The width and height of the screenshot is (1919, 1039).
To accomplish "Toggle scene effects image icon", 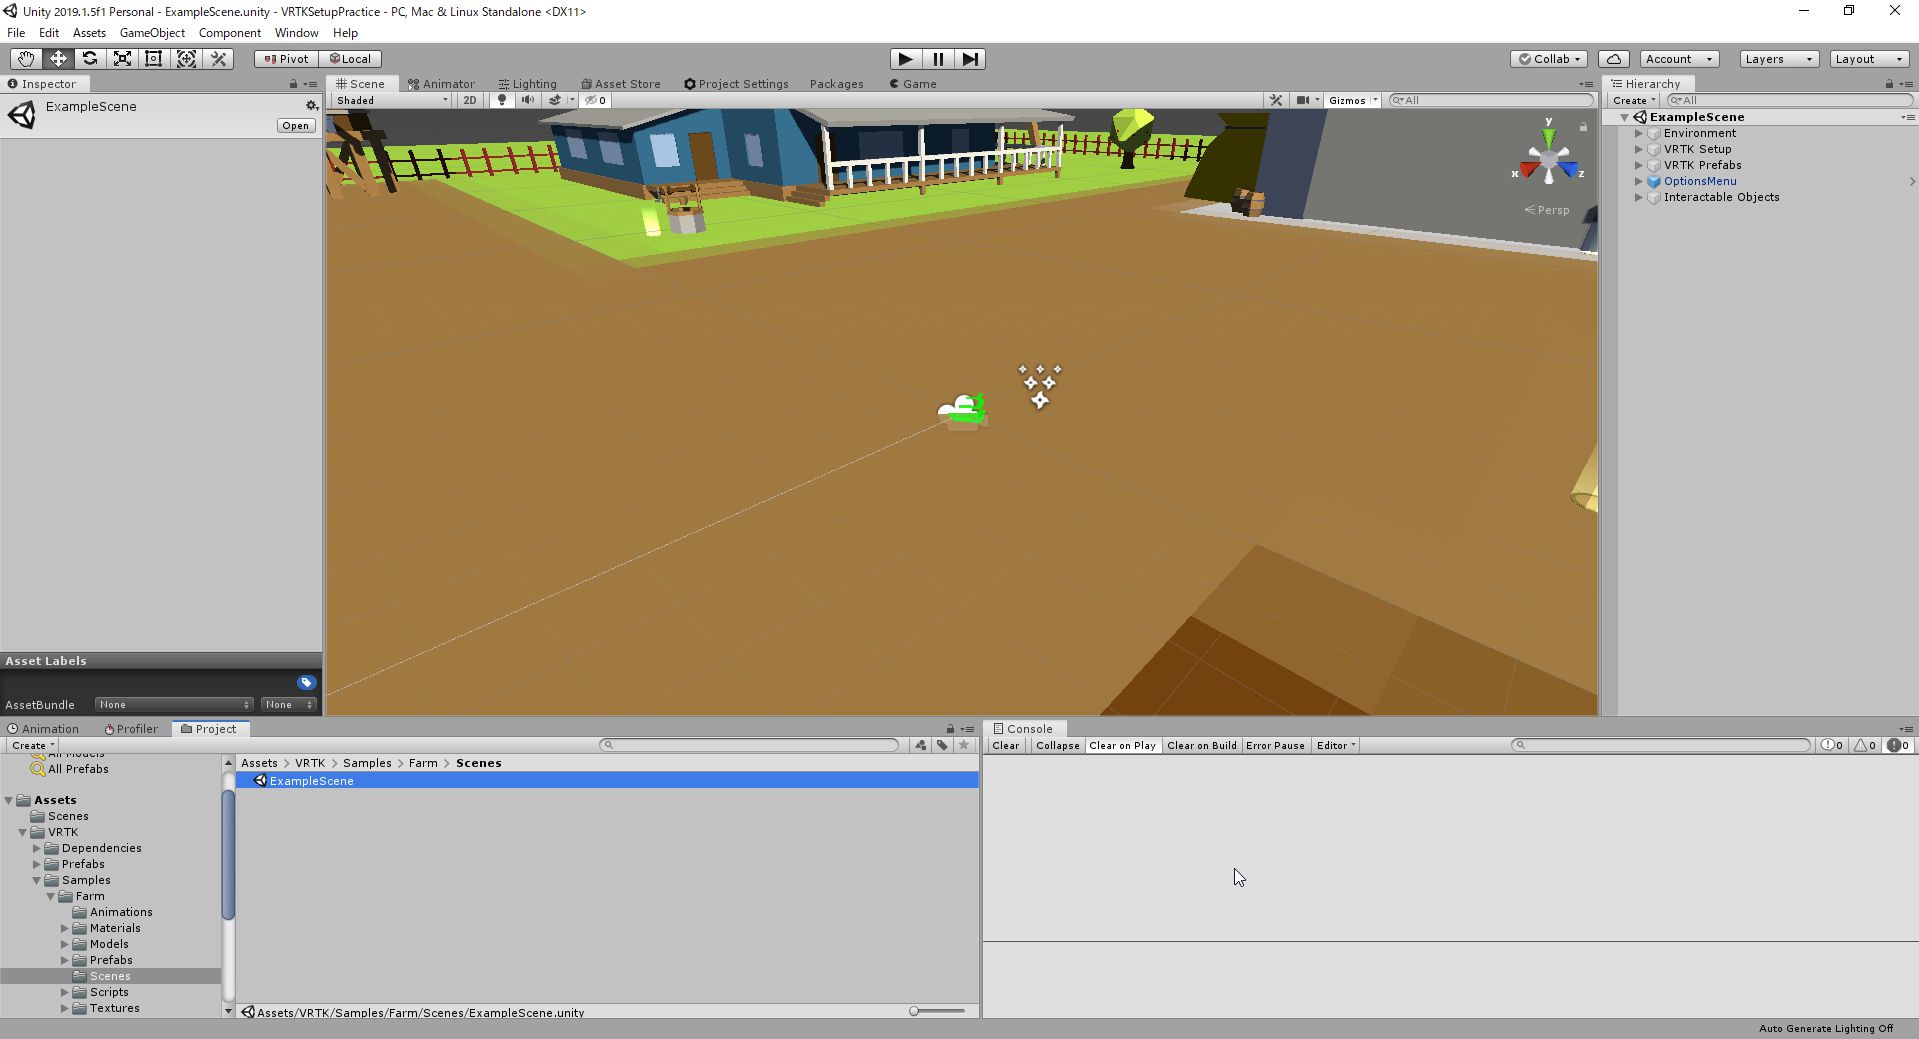I will click(x=554, y=100).
